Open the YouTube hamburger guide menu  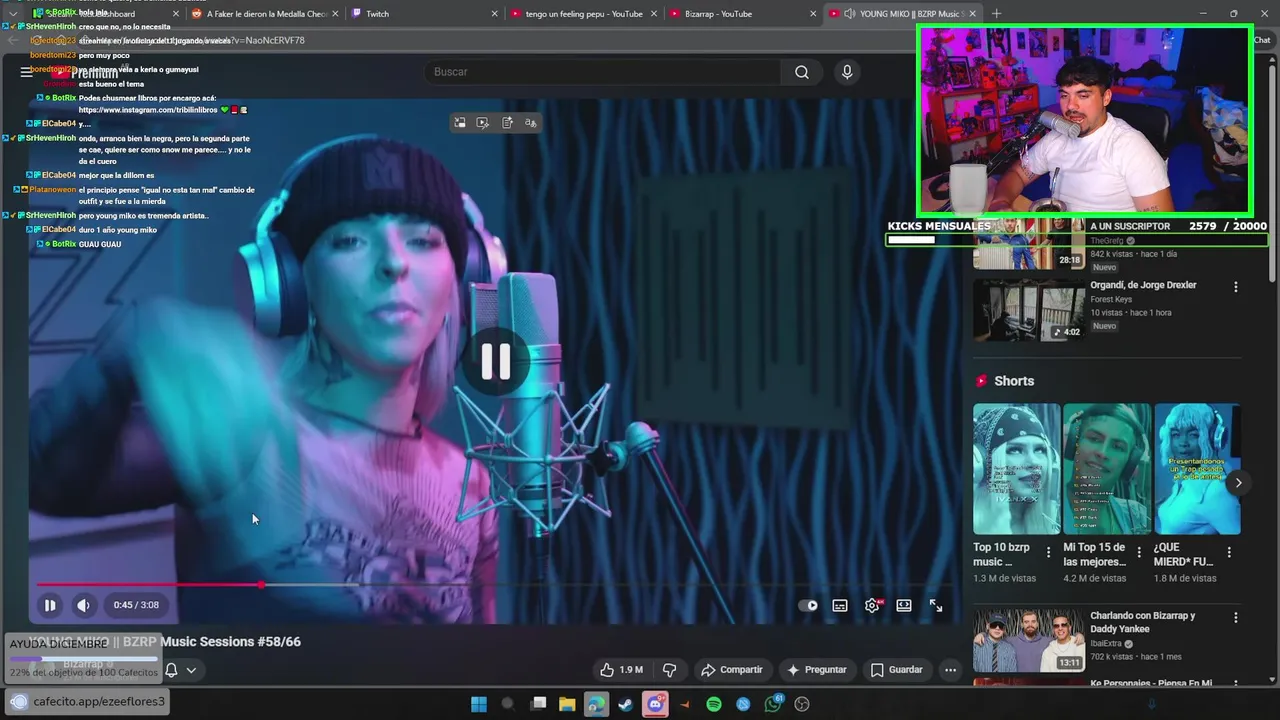pos(26,72)
